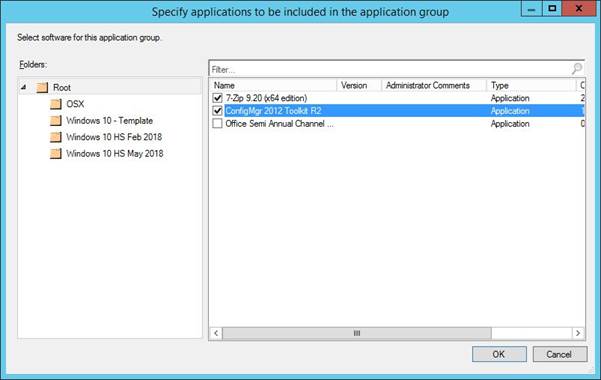Click the magnifier search icon in Filter box
The image size is (601, 380).
point(577,69)
